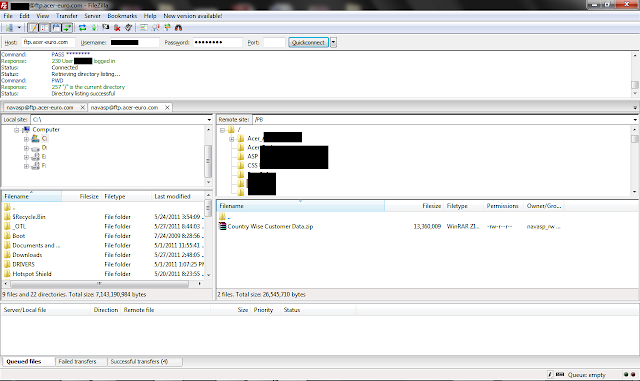The image size is (640, 381).
Task: Open the Server menu
Action: pyautogui.click(x=92, y=16)
